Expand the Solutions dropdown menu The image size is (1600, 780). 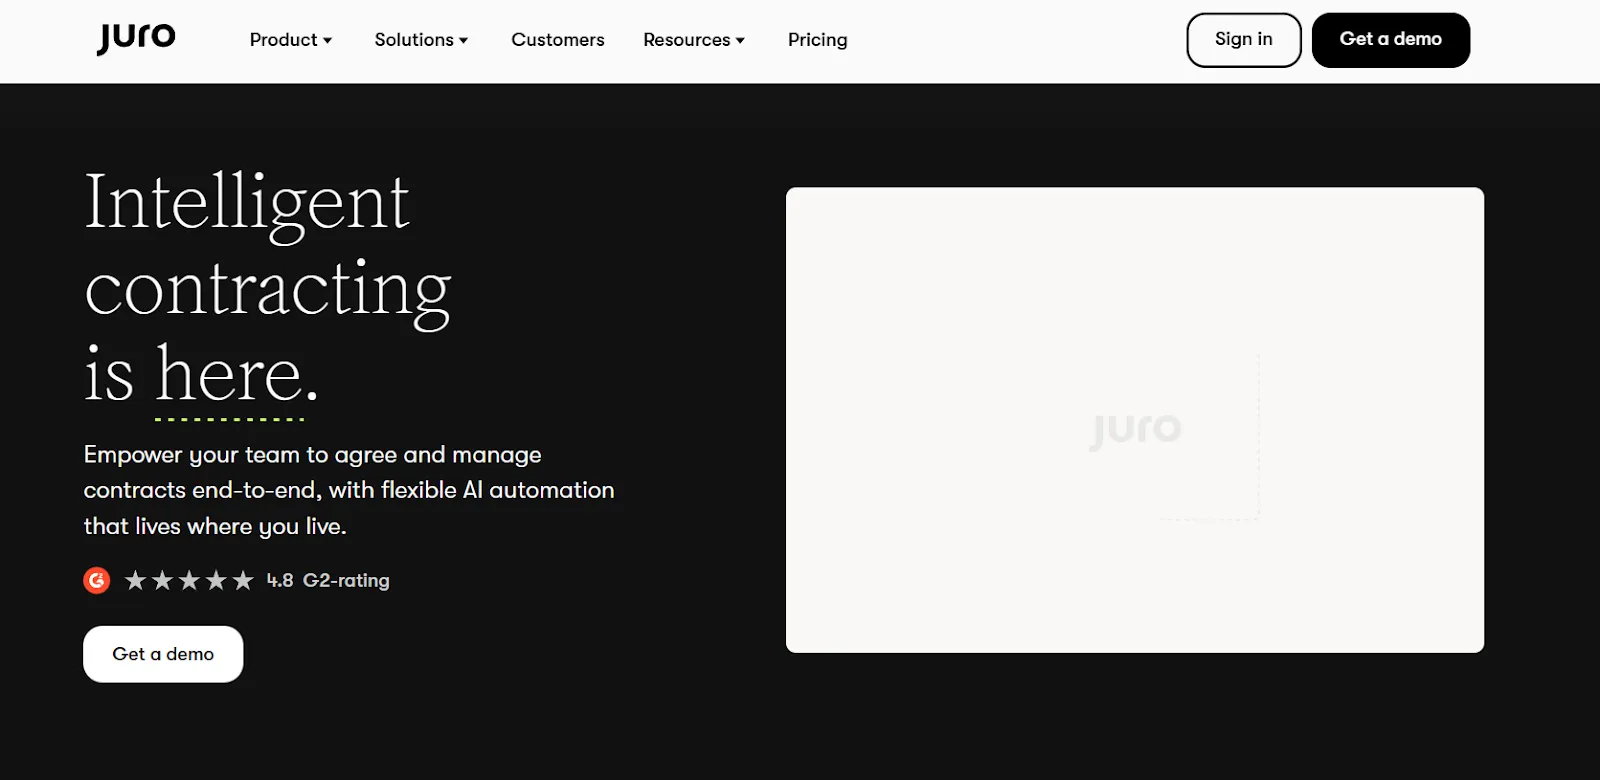tap(421, 40)
